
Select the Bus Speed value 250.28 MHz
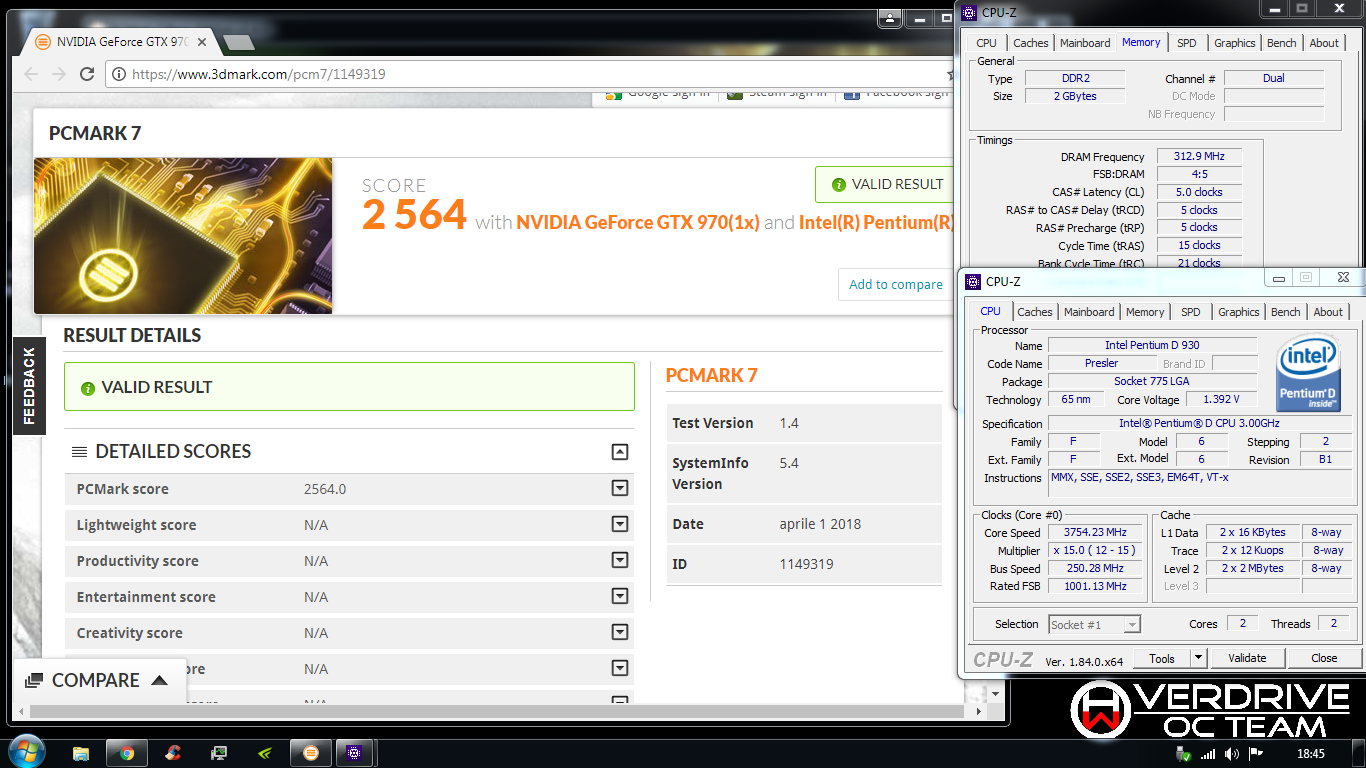1097,569
